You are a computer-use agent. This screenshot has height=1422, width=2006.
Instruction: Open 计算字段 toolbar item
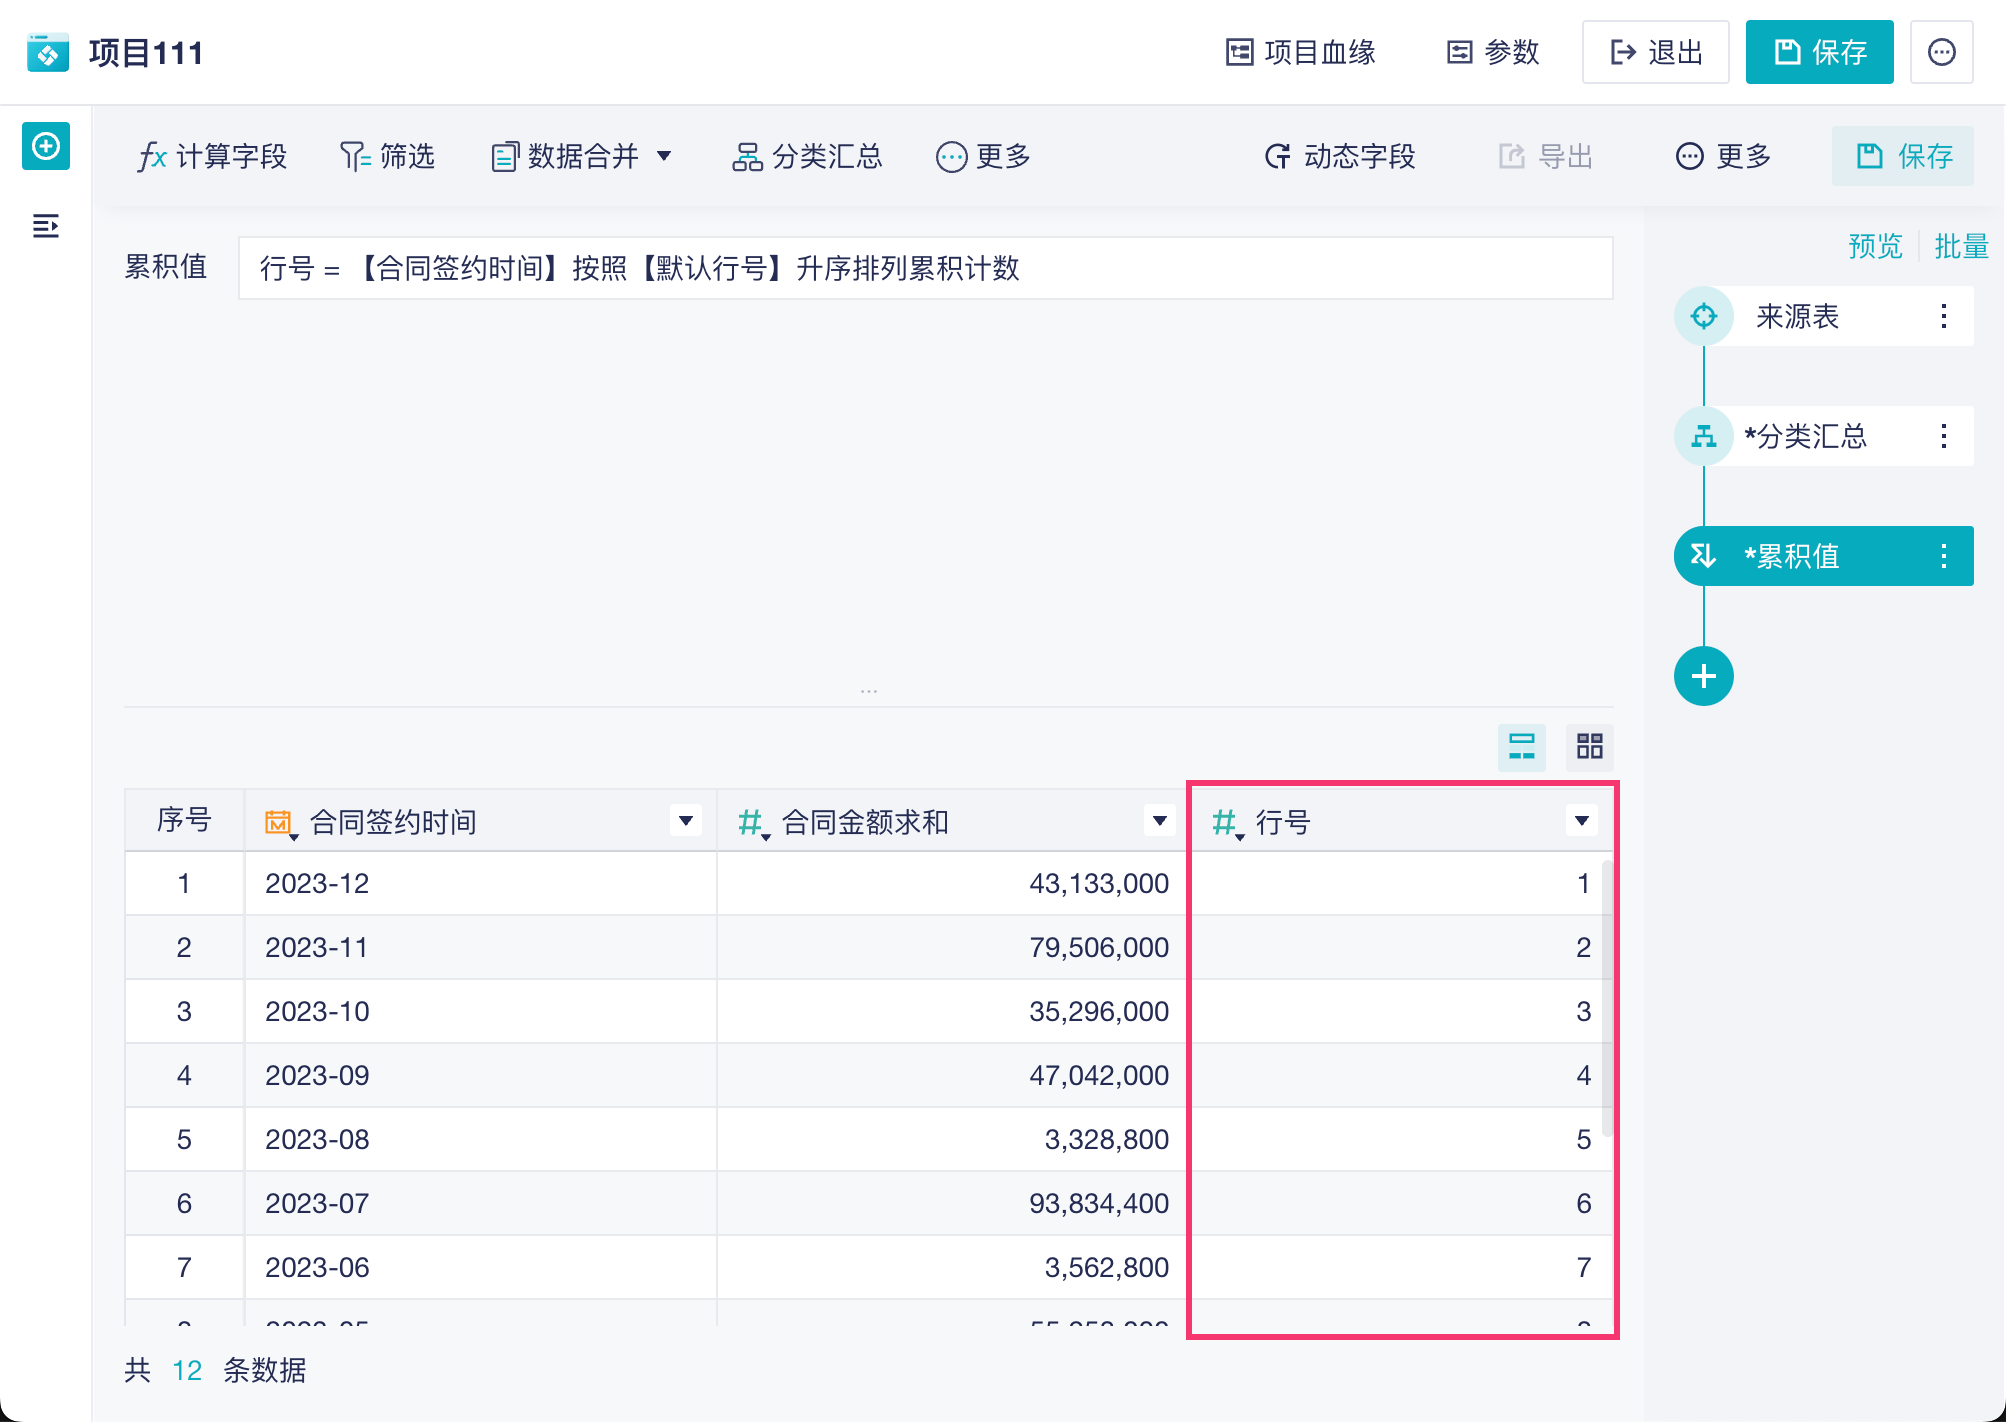click(x=212, y=157)
